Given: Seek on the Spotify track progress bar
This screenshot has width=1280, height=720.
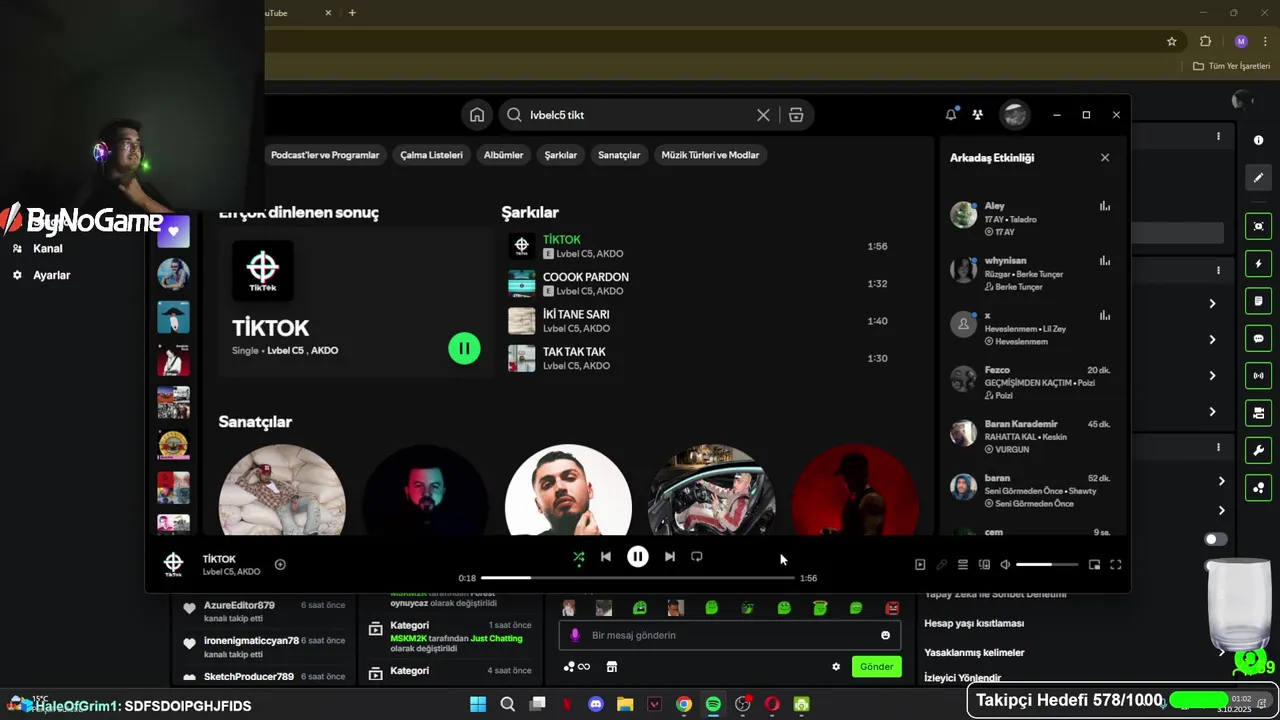Looking at the screenshot, I should [638, 578].
